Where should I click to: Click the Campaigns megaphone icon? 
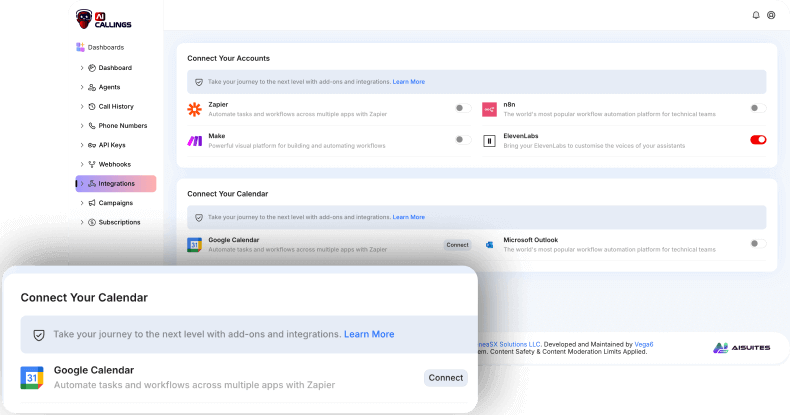click(x=92, y=203)
